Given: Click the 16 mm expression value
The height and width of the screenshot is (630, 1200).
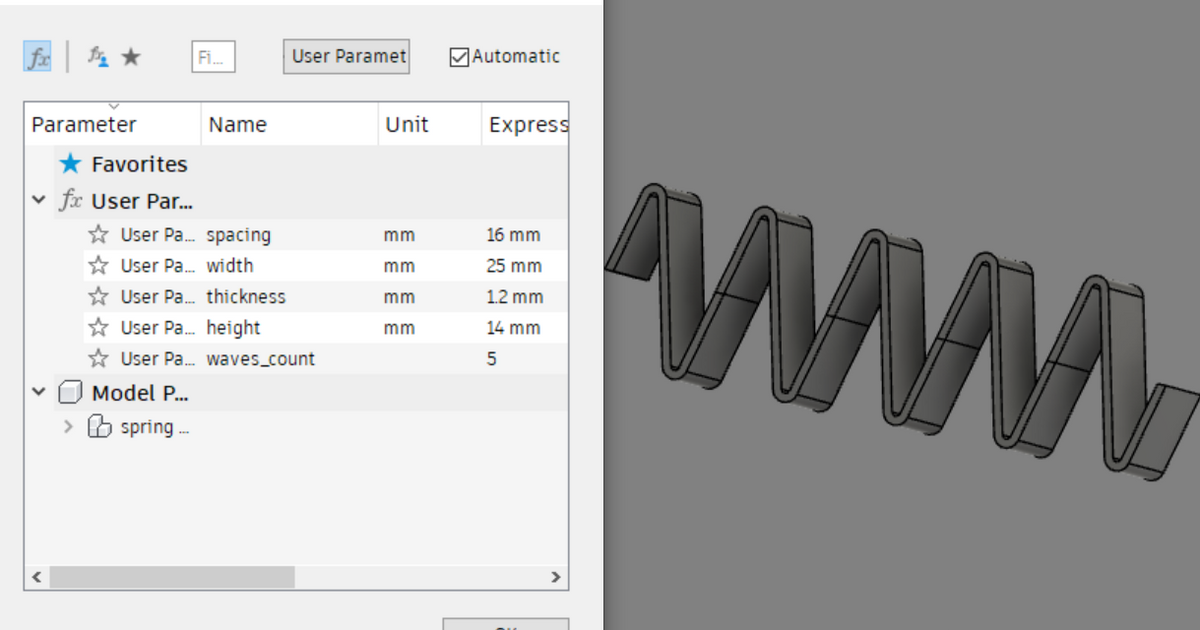Looking at the screenshot, I should tap(513, 235).
